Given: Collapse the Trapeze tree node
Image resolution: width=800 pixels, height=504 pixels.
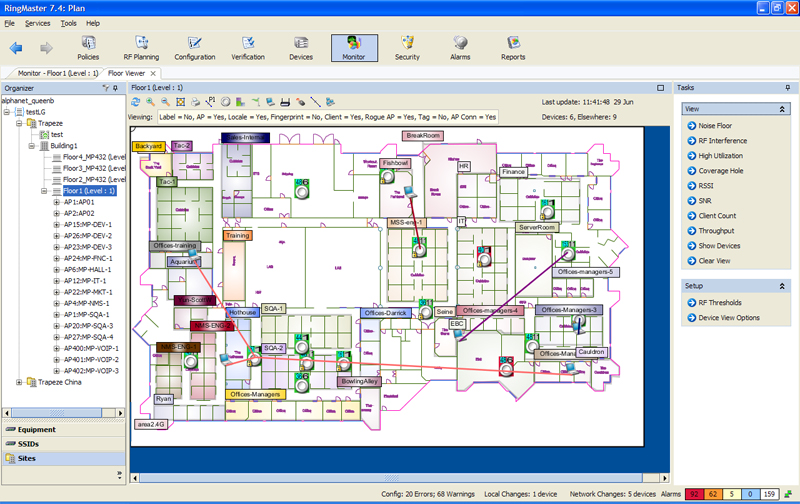Looking at the screenshot, I should tap(19, 123).
